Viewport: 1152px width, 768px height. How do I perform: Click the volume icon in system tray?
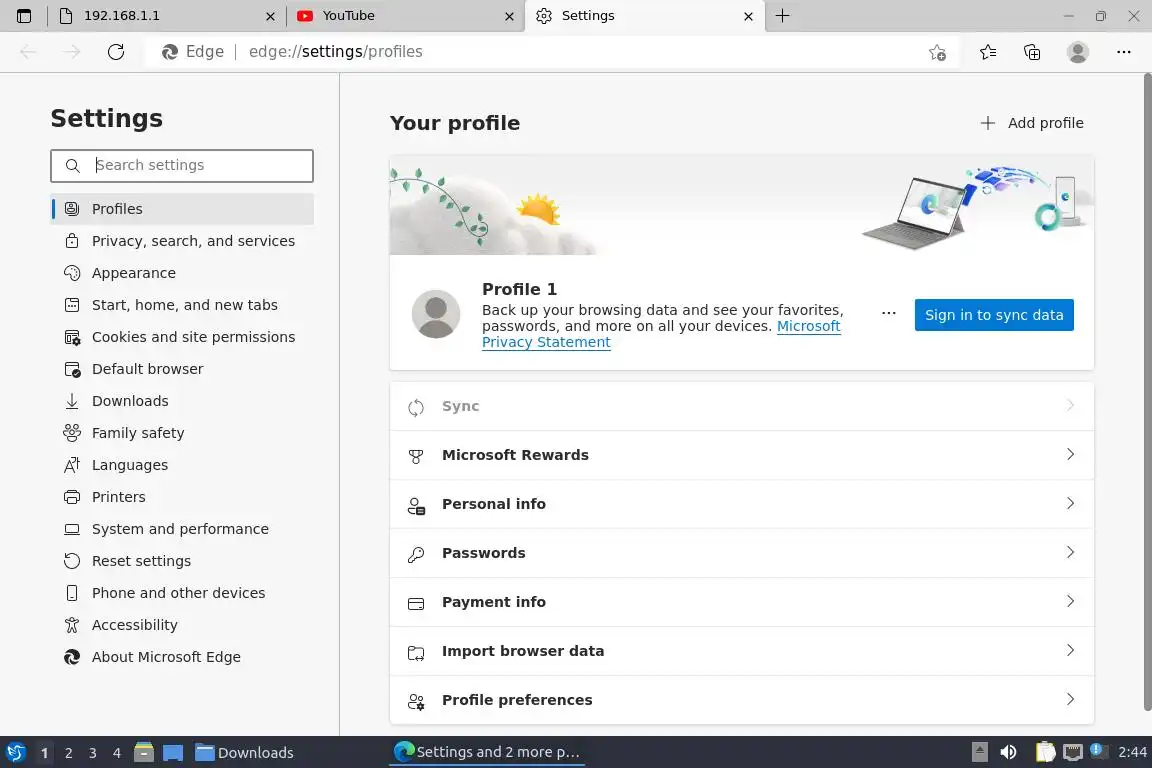[1009, 752]
